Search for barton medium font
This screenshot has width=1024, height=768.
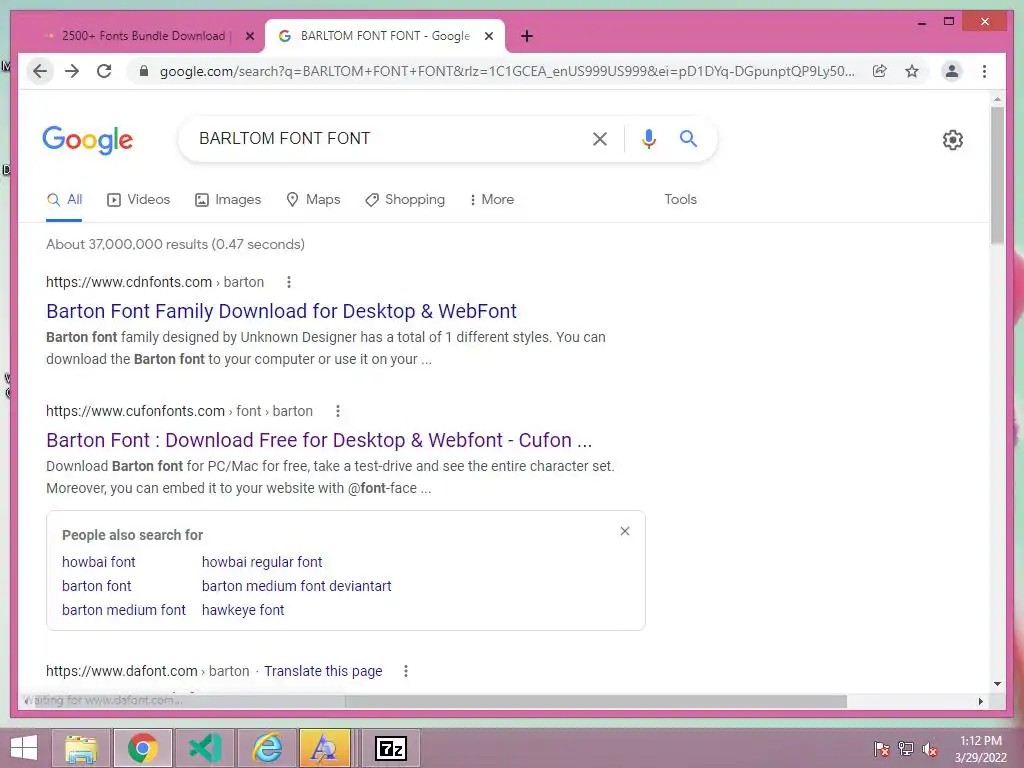pyautogui.click(x=123, y=610)
